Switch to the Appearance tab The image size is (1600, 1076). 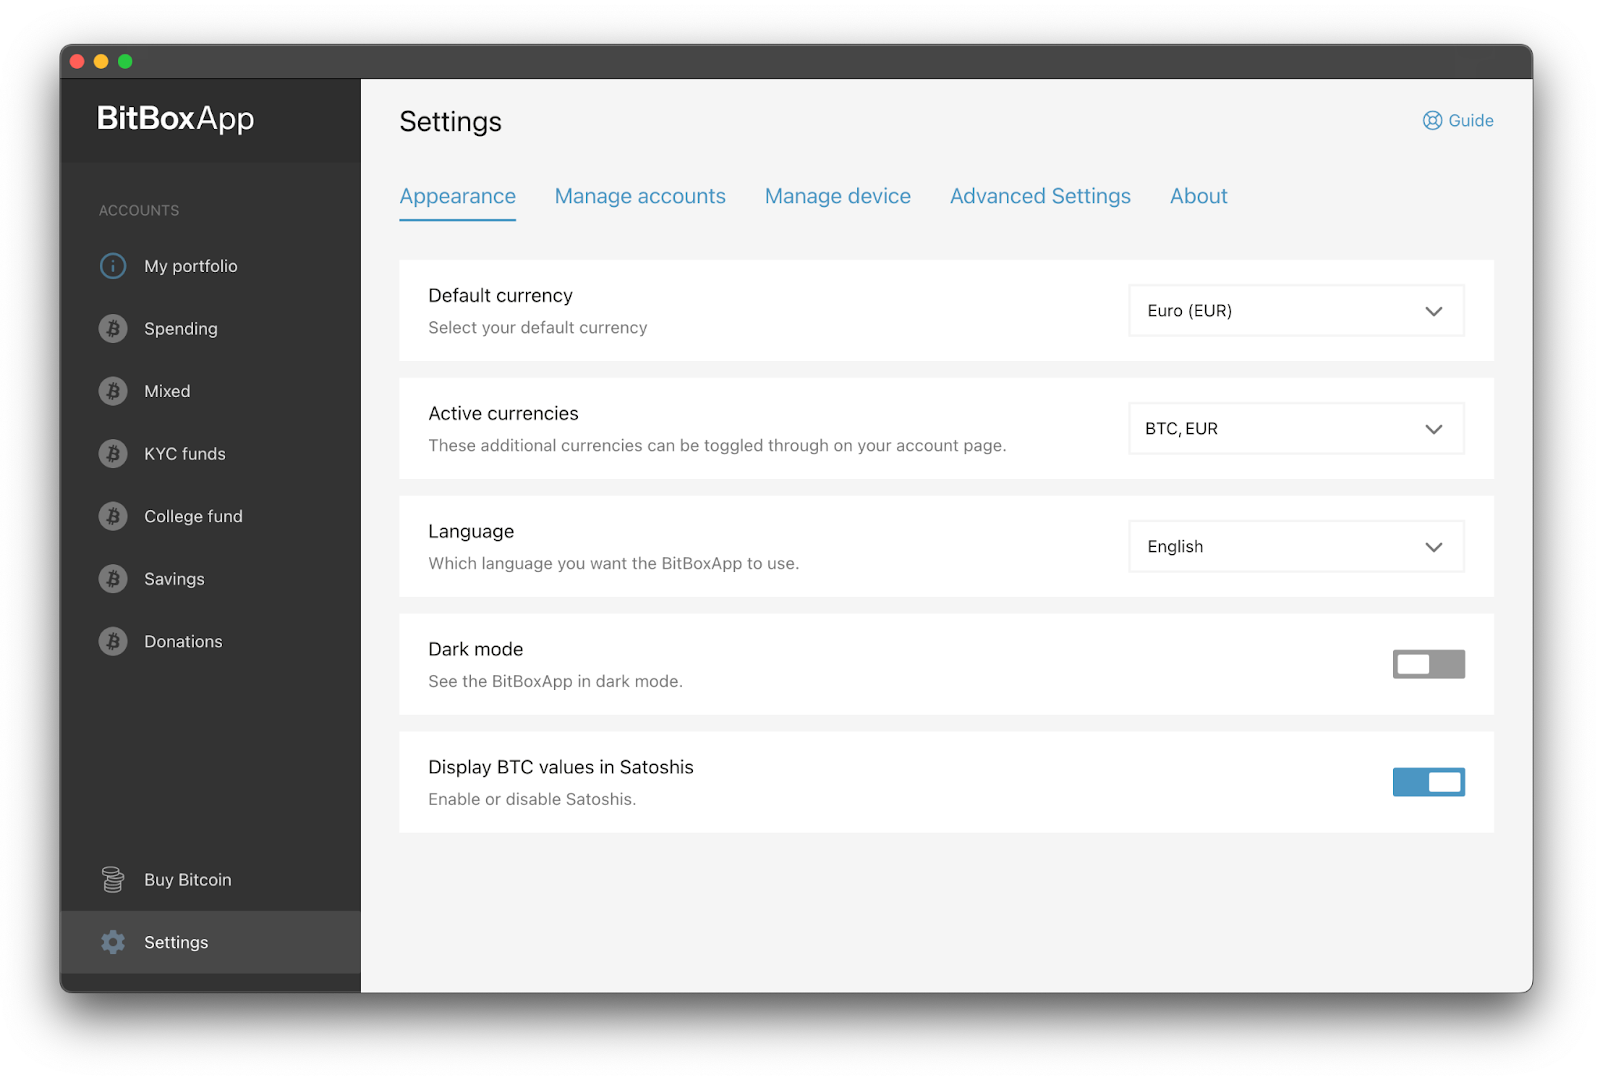click(458, 197)
